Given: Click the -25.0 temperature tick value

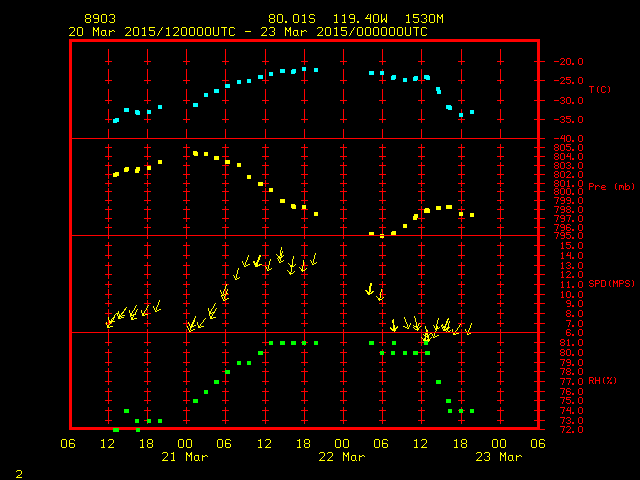Looking at the screenshot, I should point(569,81).
